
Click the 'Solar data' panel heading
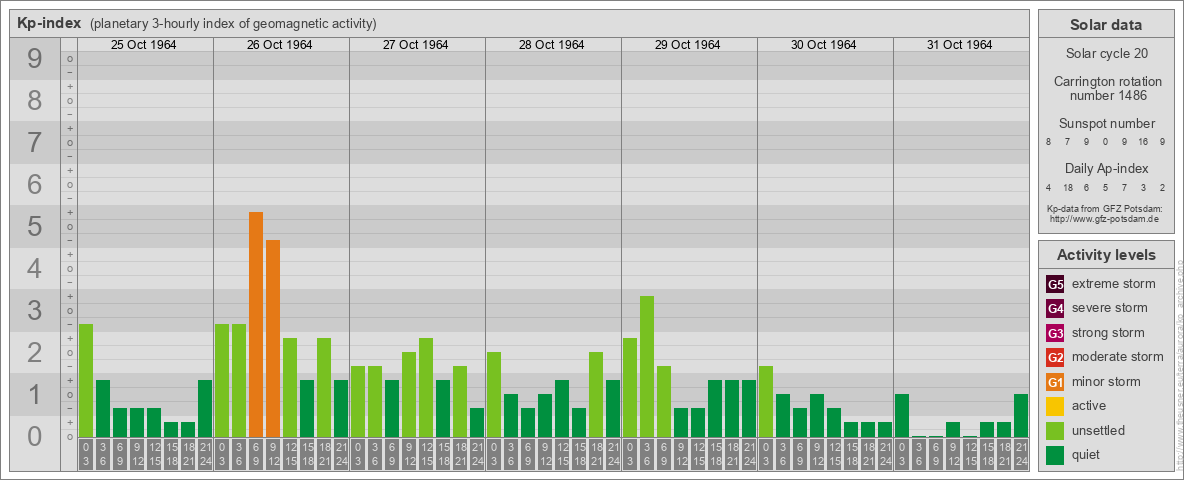click(x=1106, y=25)
